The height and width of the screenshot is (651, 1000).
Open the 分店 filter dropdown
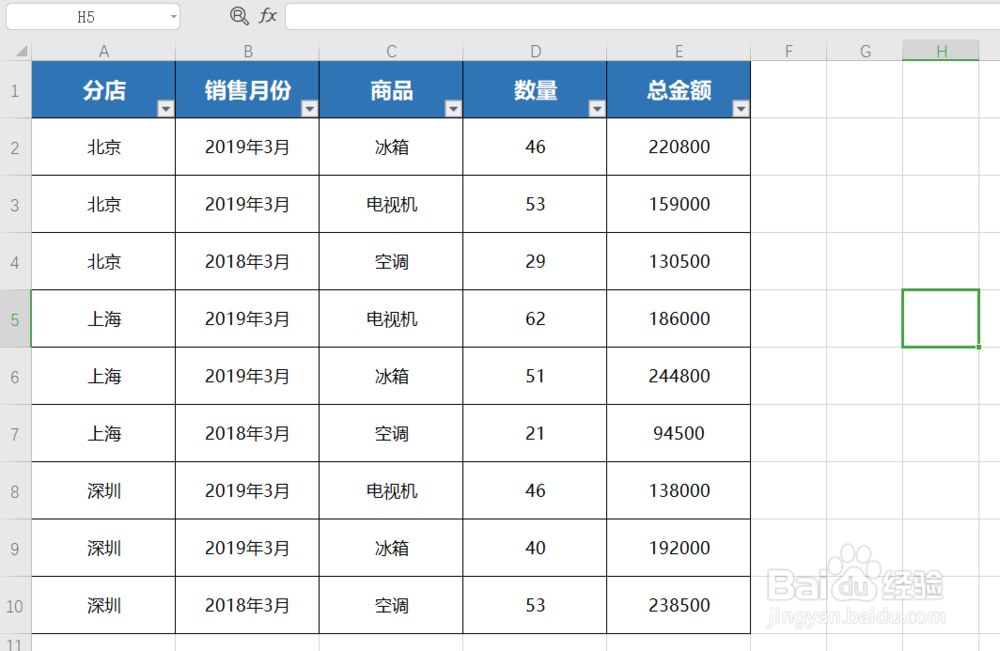coord(165,109)
